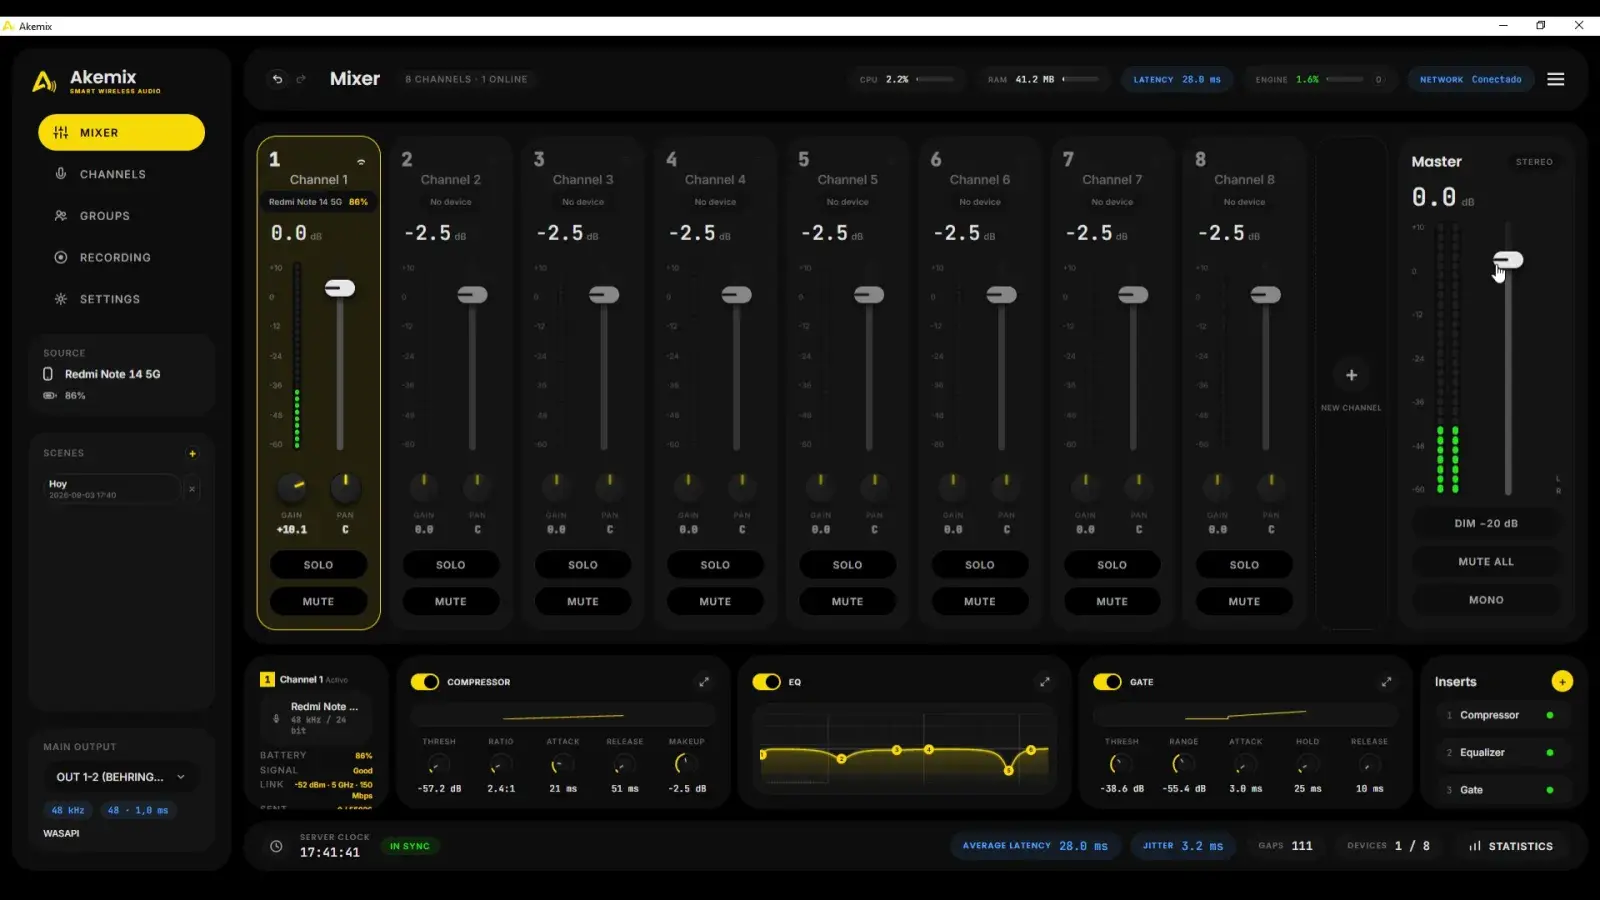Click the DIM -20 dB button
1600x900 pixels.
point(1486,524)
